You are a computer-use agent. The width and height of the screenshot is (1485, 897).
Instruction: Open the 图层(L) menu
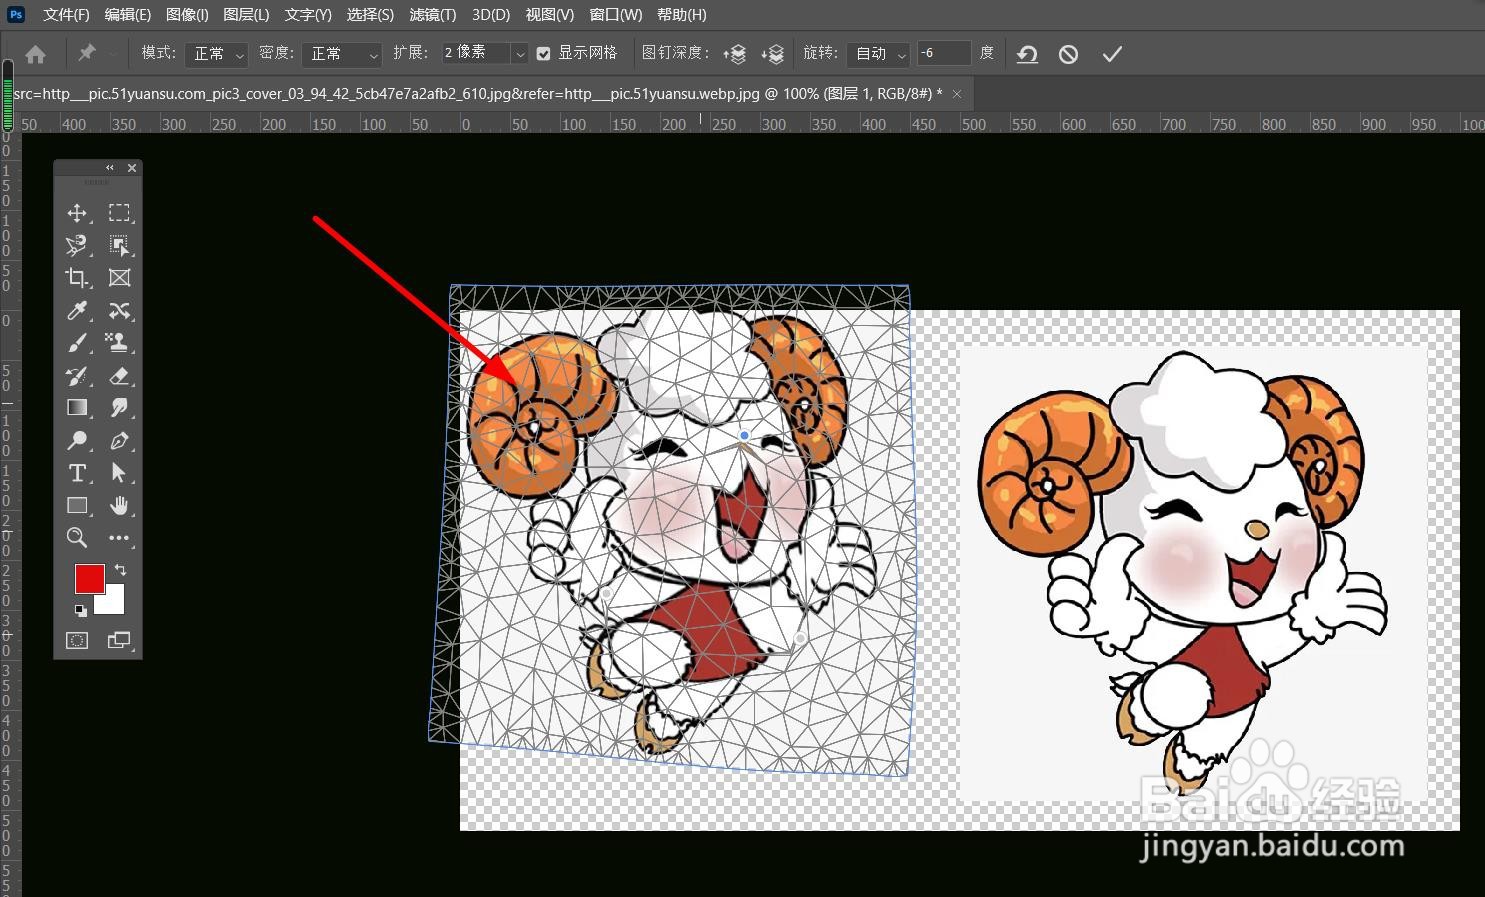pyautogui.click(x=246, y=15)
